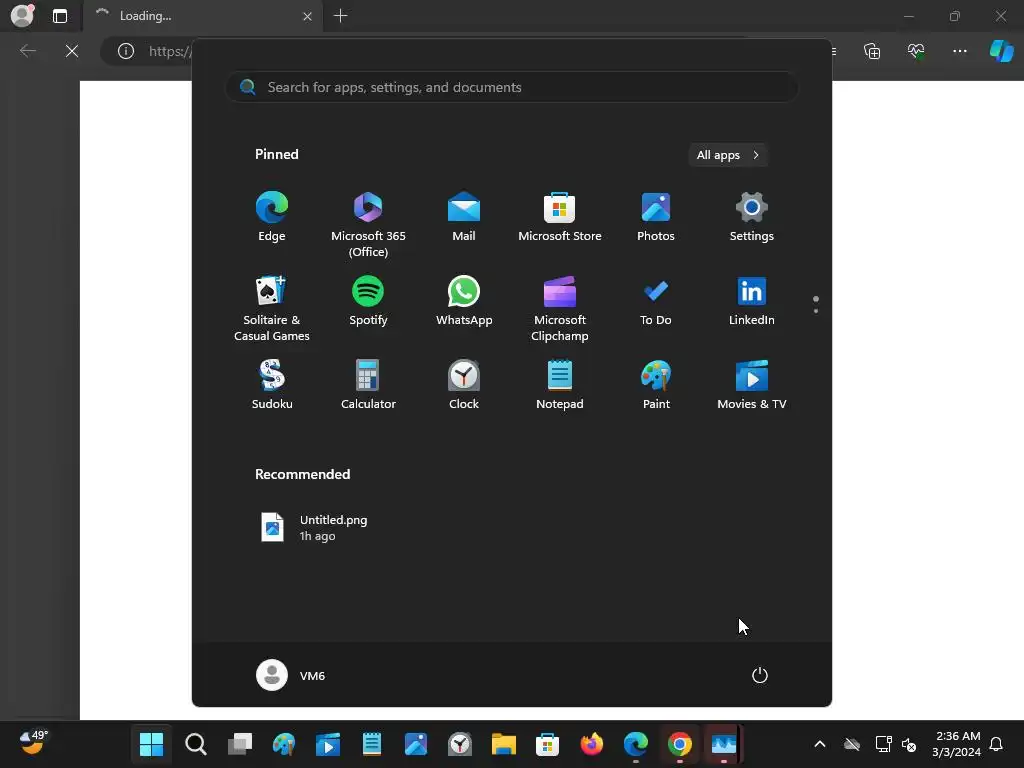1024x768 pixels.
Task: Switch to Google Chrome on the taskbar
Action: coord(680,744)
